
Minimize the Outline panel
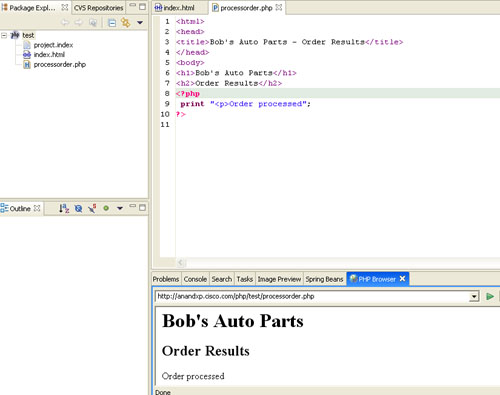point(133,206)
